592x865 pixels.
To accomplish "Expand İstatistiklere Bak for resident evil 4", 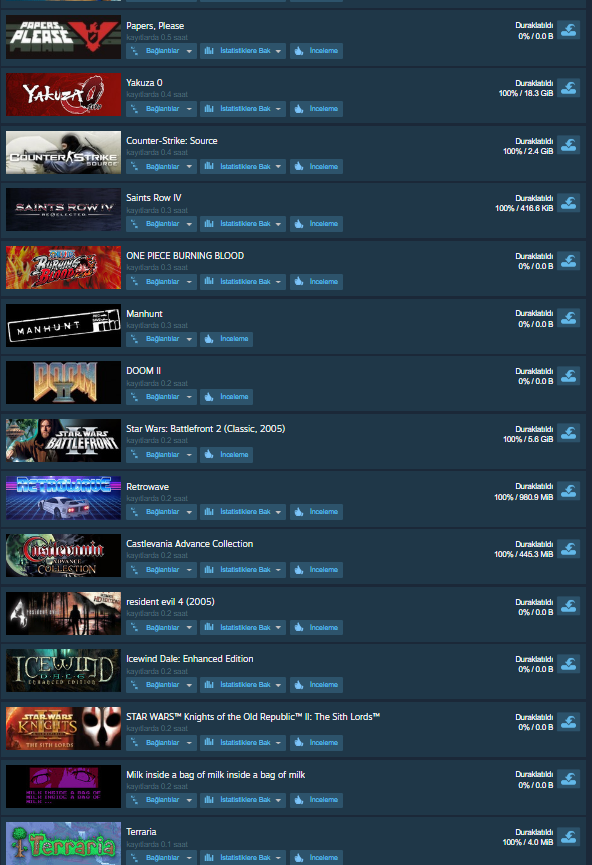I will 243,627.
